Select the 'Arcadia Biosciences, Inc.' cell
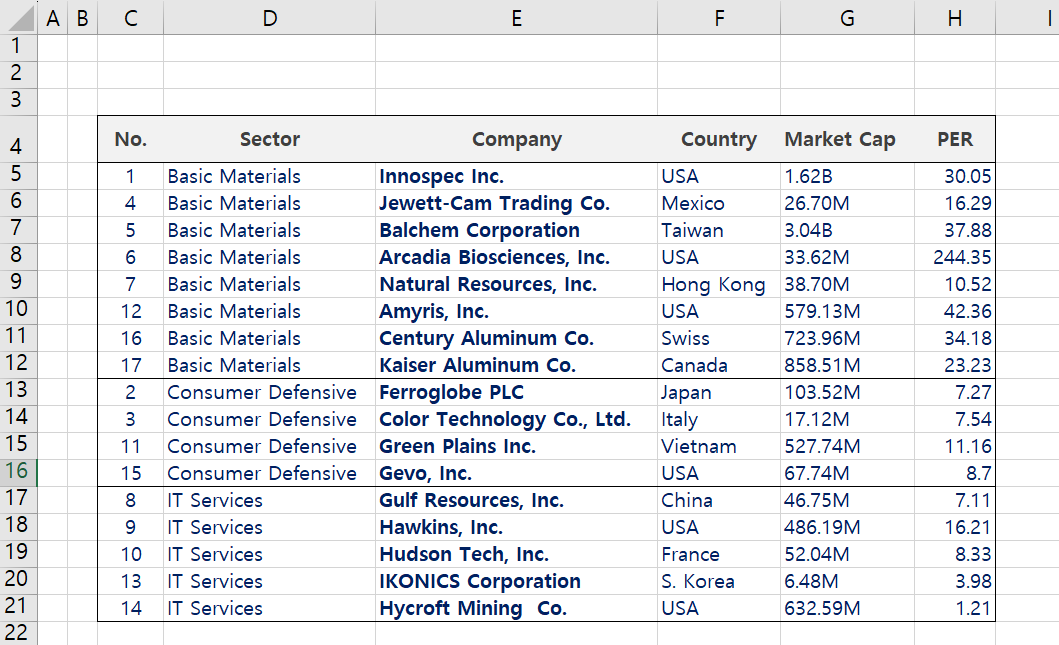 pyautogui.click(x=516, y=257)
